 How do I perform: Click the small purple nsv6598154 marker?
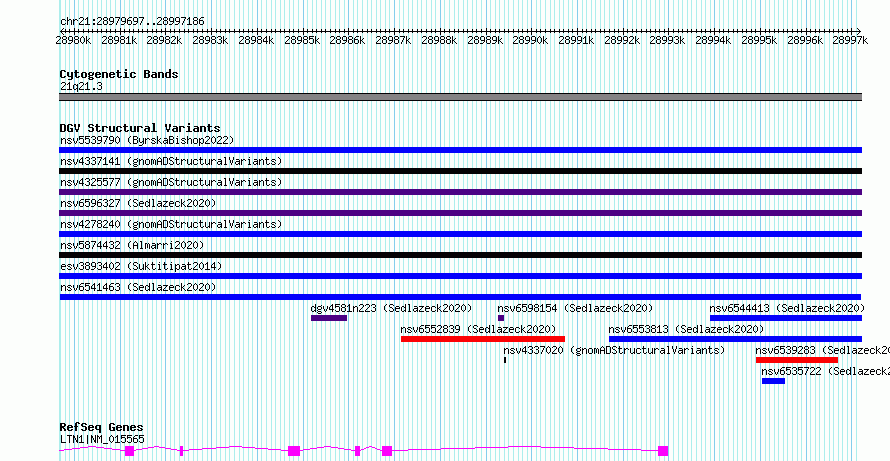point(501,318)
